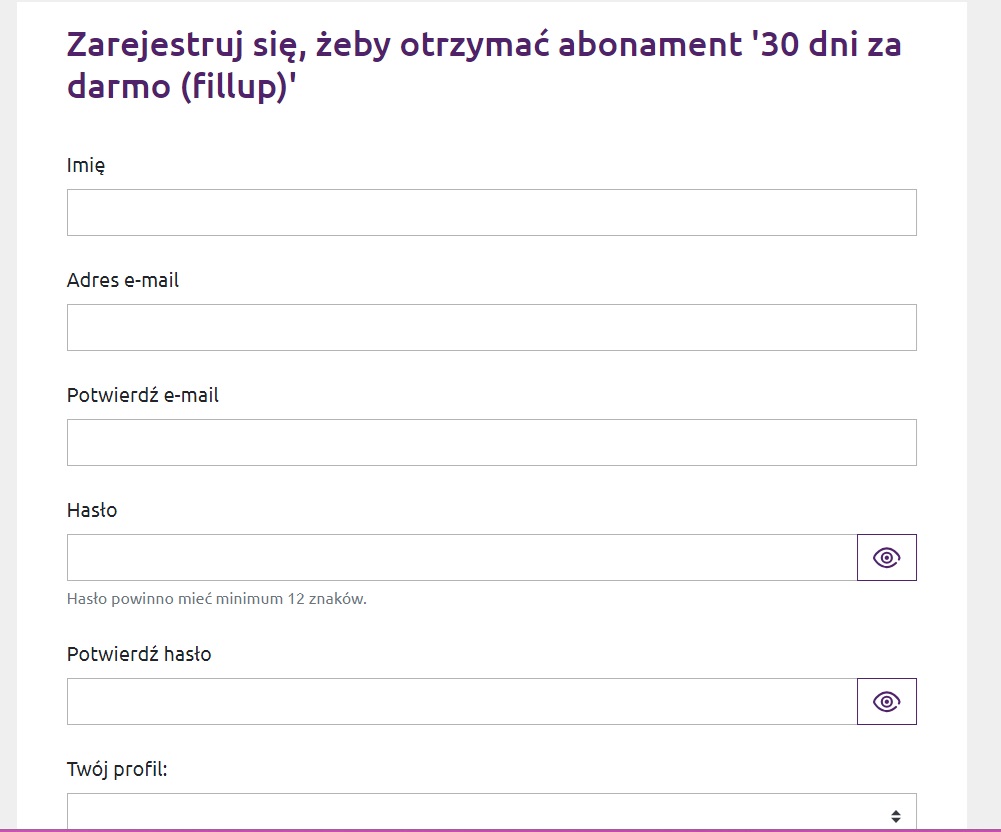Click the registration heading about 30 dni za darmo
This screenshot has height=832, width=1001.
pos(484,64)
